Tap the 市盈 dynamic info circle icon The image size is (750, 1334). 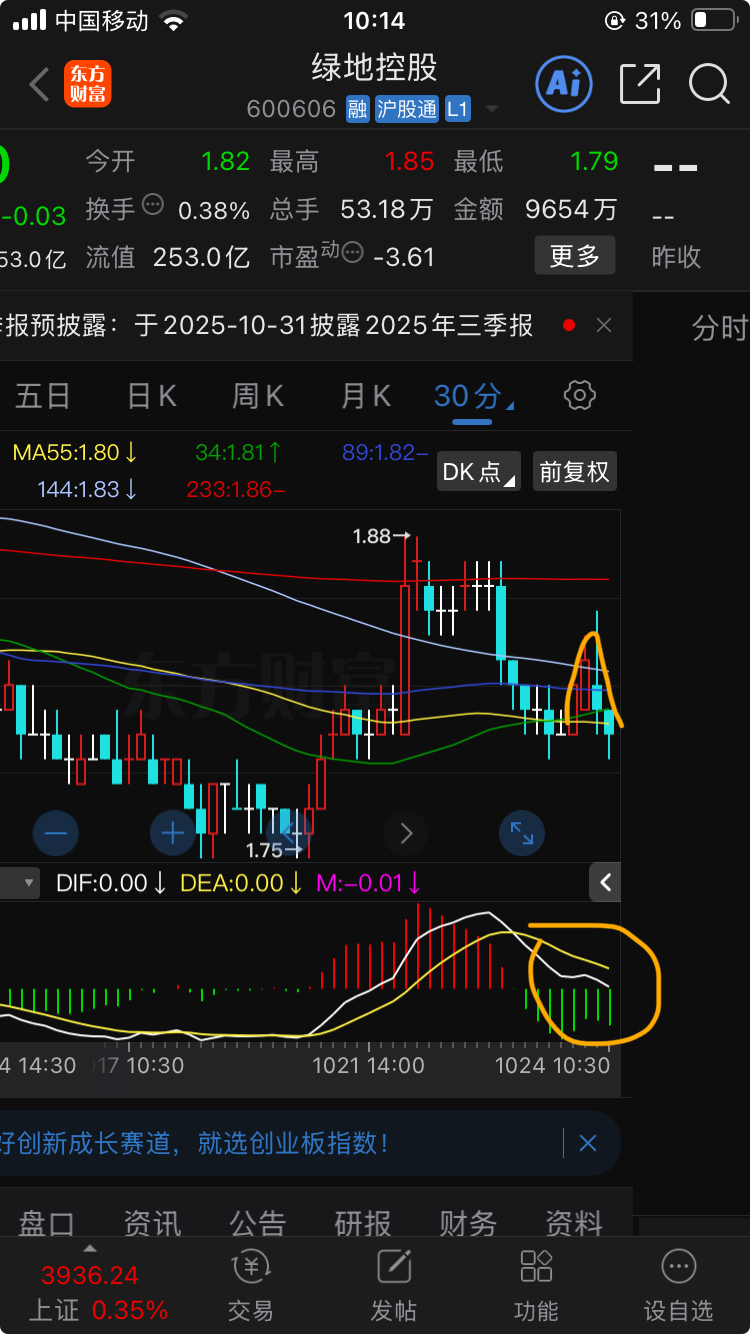coord(352,253)
